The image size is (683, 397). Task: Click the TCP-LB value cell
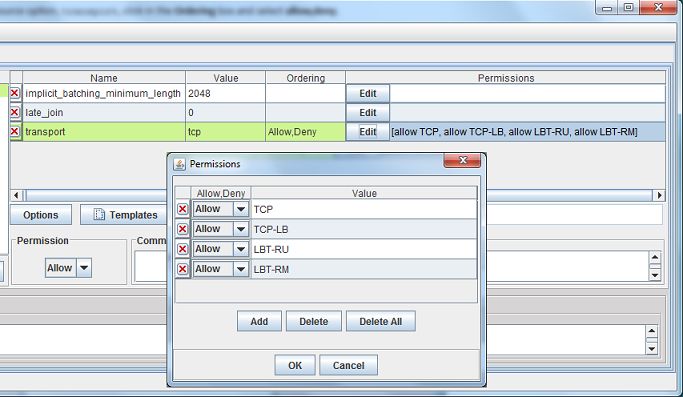point(364,229)
